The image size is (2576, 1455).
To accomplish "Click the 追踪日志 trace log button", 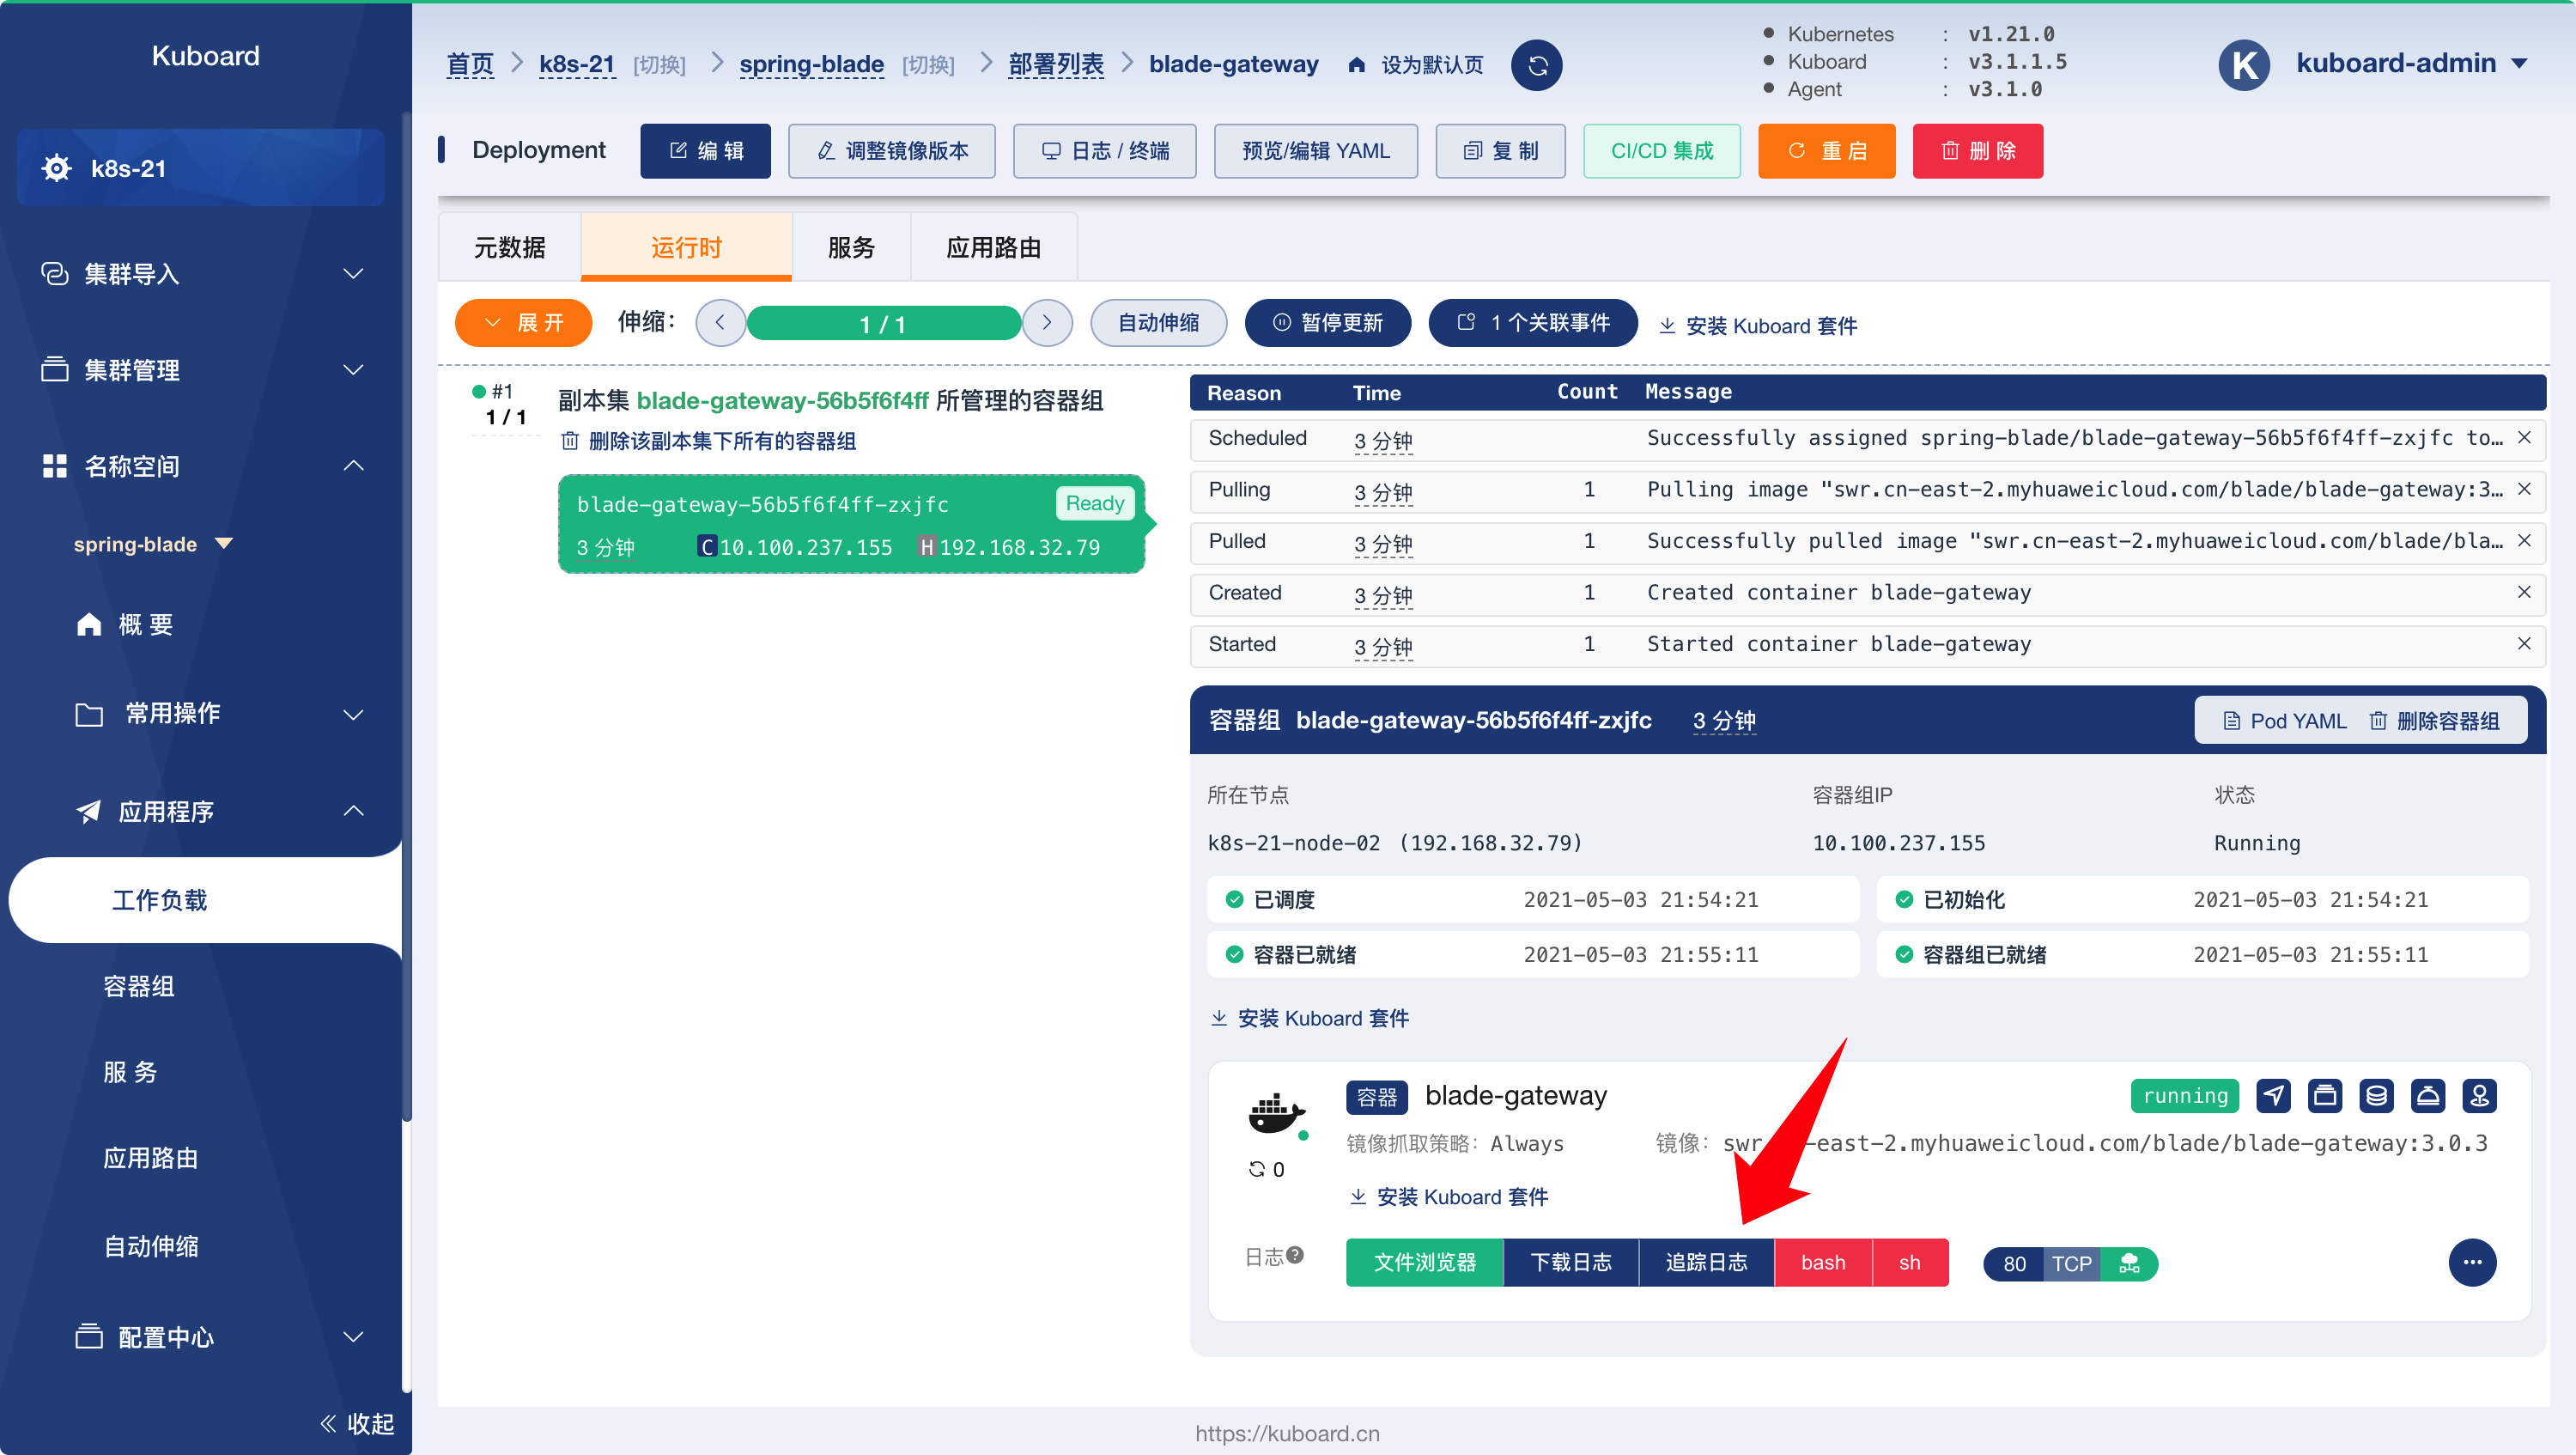I will 1706,1262.
